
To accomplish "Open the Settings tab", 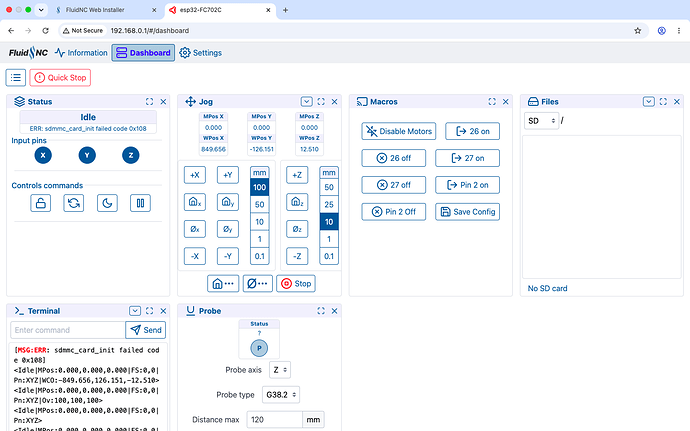I will point(201,53).
